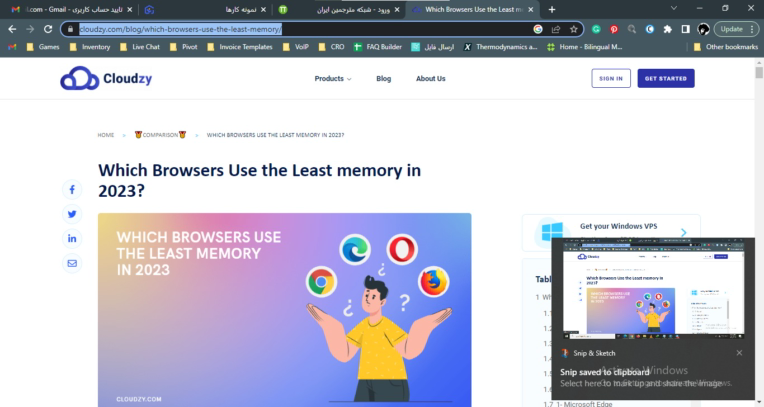Share the article by email icon
Viewport: 764px width, 407px height.
click(72, 263)
